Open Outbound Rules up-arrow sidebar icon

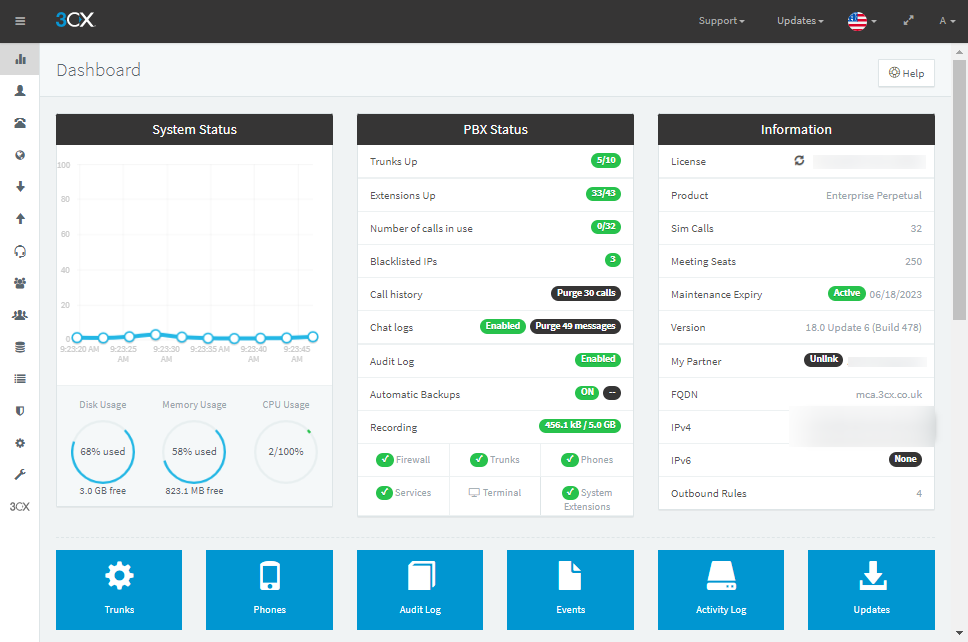20,219
